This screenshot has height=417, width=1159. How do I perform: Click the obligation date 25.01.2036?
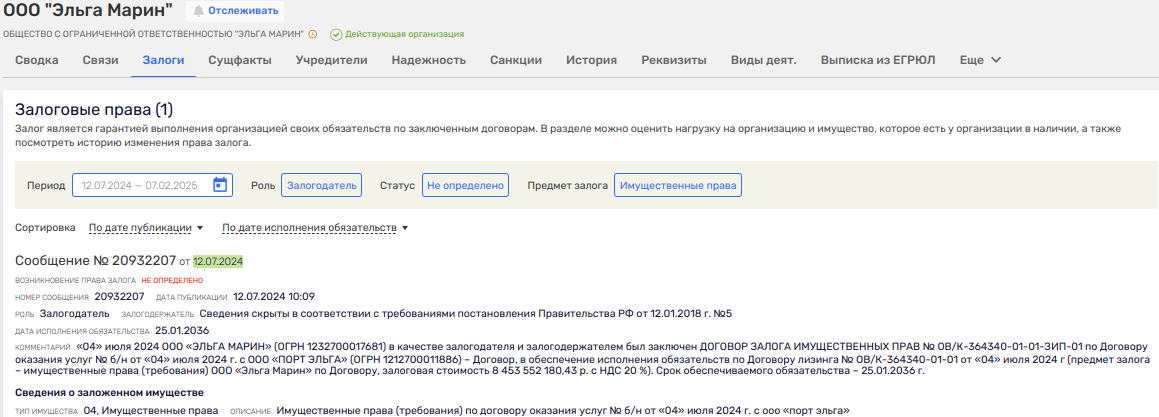tap(182, 330)
